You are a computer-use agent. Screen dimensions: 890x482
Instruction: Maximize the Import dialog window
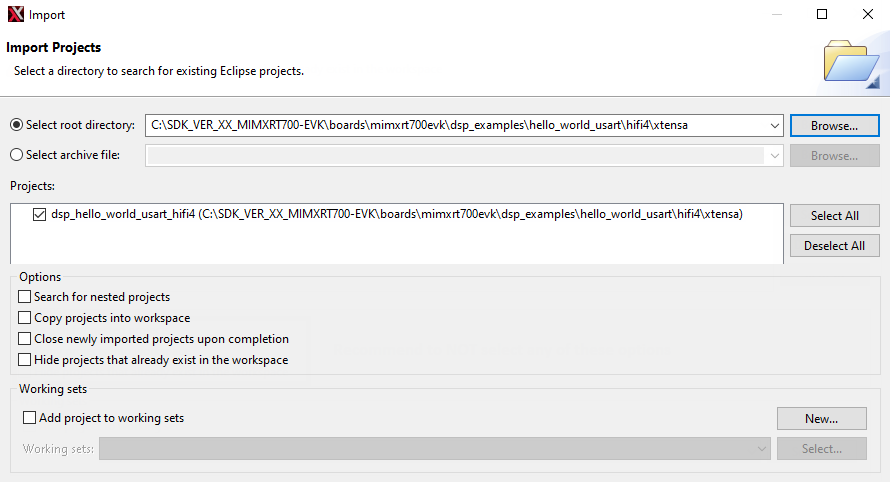click(x=822, y=15)
